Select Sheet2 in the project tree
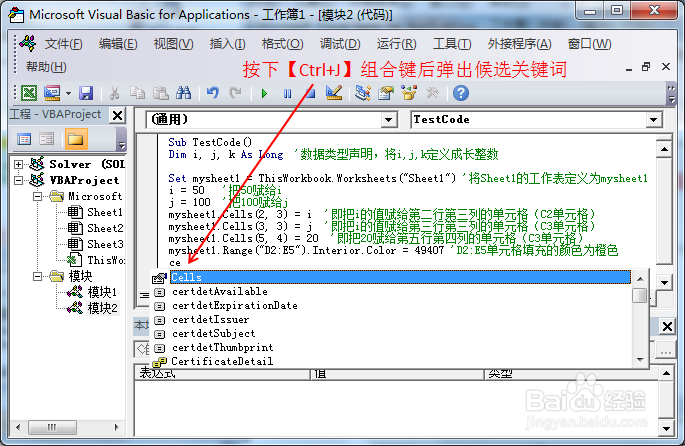The image size is (685, 446). (96, 228)
